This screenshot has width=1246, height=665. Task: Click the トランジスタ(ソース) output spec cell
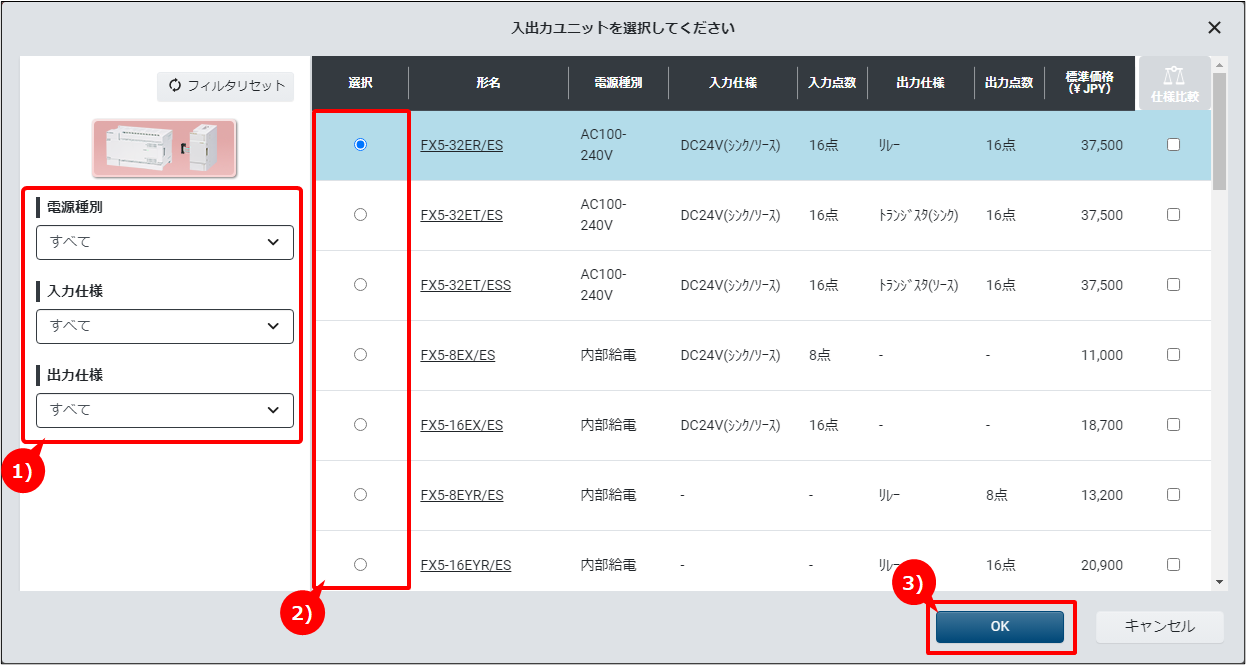point(919,285)
